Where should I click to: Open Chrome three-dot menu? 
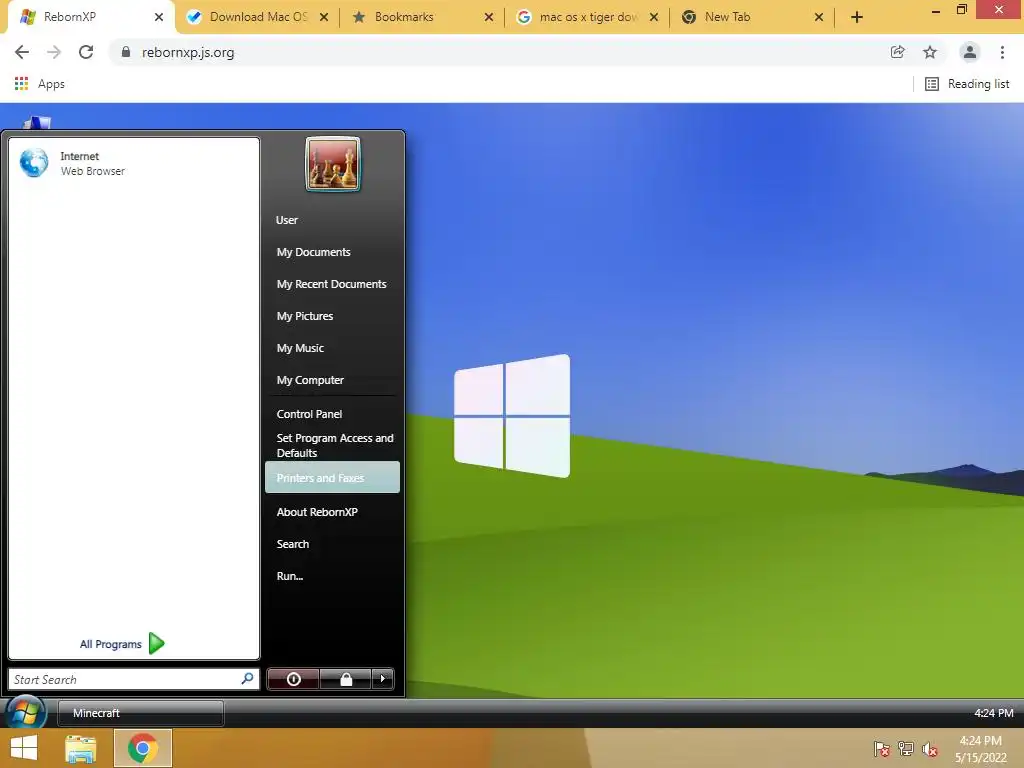tap(1002, 52)
